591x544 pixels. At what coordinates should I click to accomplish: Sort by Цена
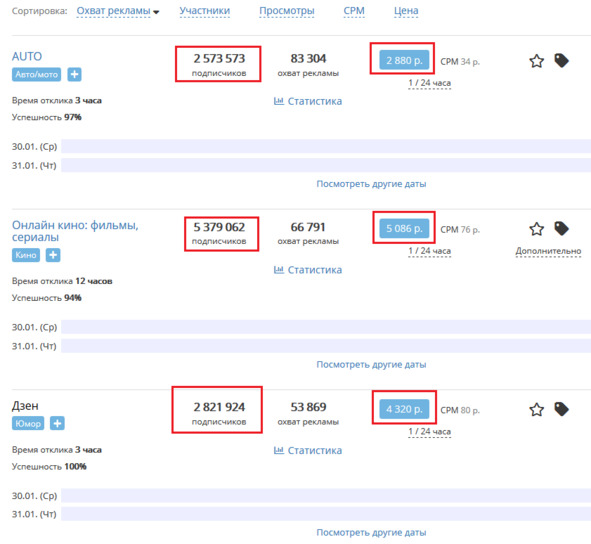click(x=406, y=11)
